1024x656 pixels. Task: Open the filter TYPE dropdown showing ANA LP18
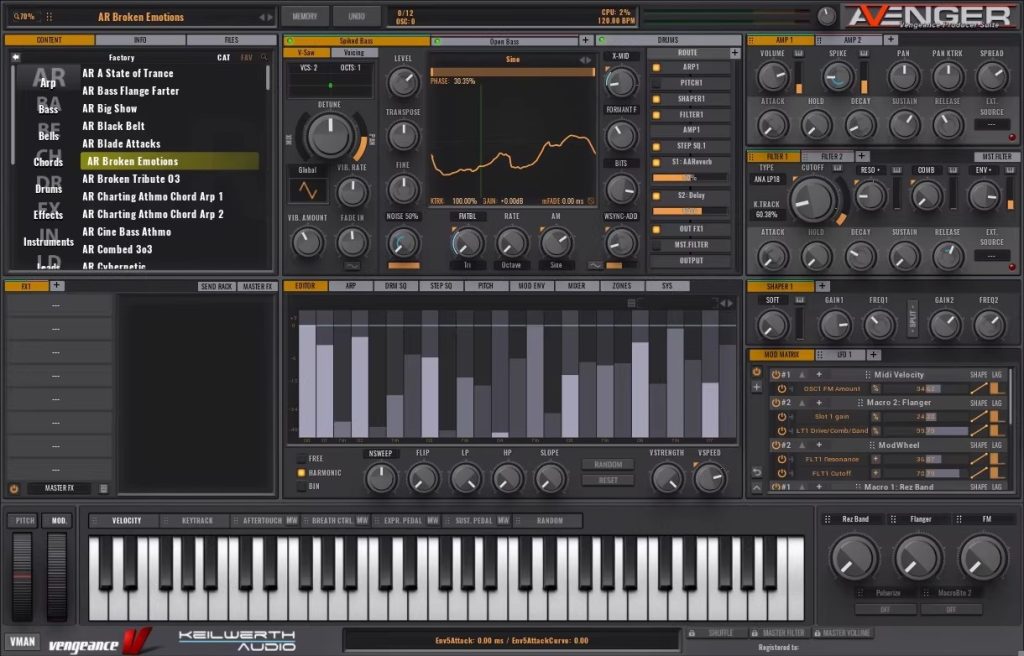click(x=766, y=180)
